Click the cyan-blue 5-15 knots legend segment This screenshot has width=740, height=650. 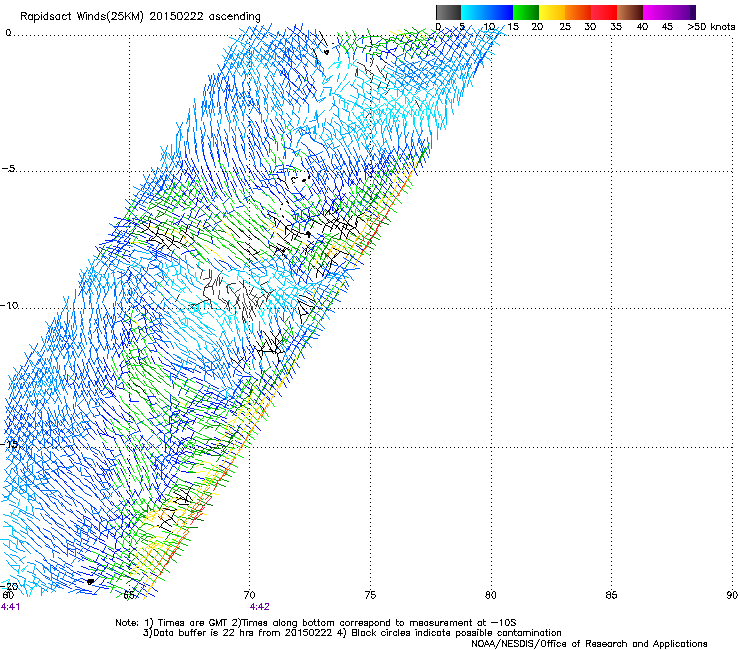point(487,12)
